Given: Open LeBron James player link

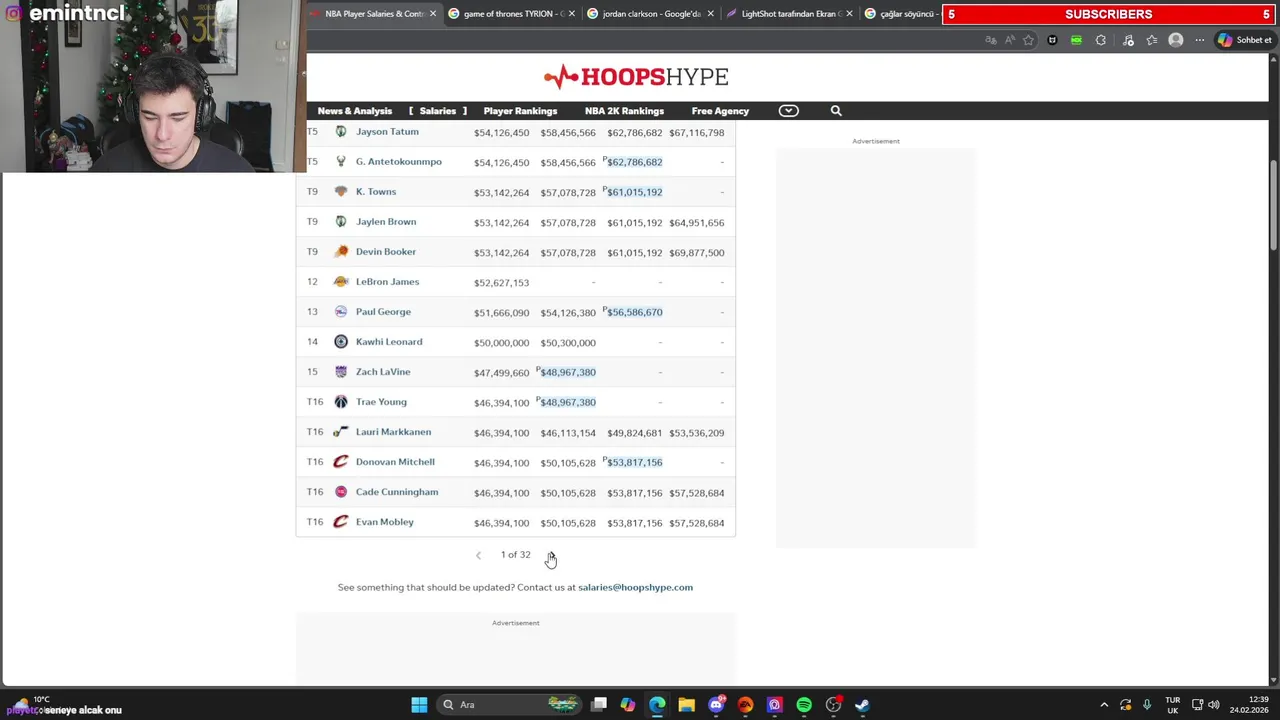Looking at the screenshot, I should [x=387, y=282].
